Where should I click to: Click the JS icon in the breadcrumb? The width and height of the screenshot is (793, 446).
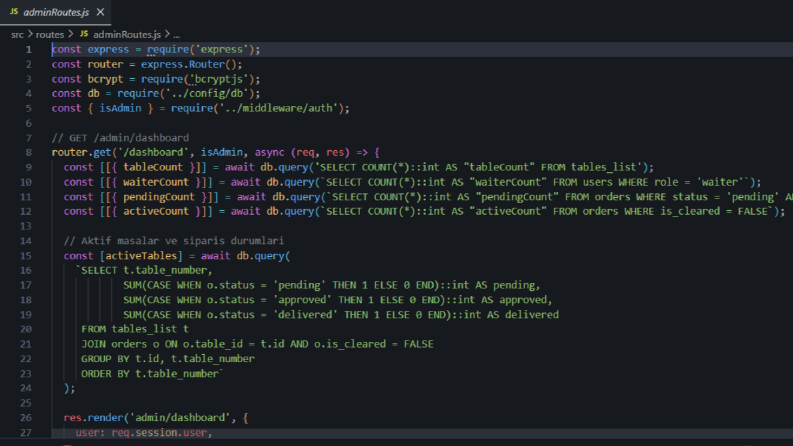tap(84, 34)
